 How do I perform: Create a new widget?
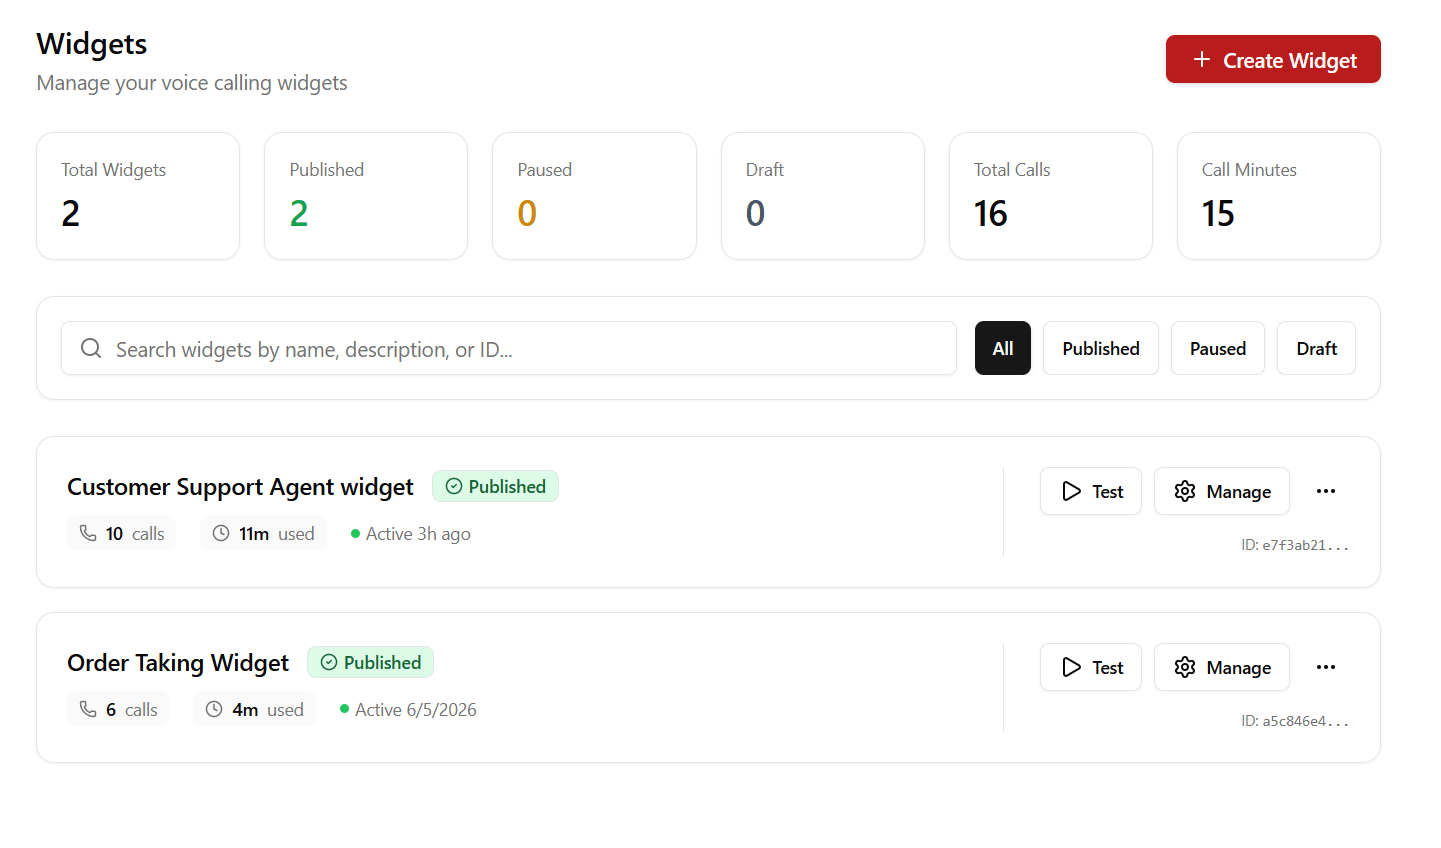pyautogui.click(x=1273, y=59)
